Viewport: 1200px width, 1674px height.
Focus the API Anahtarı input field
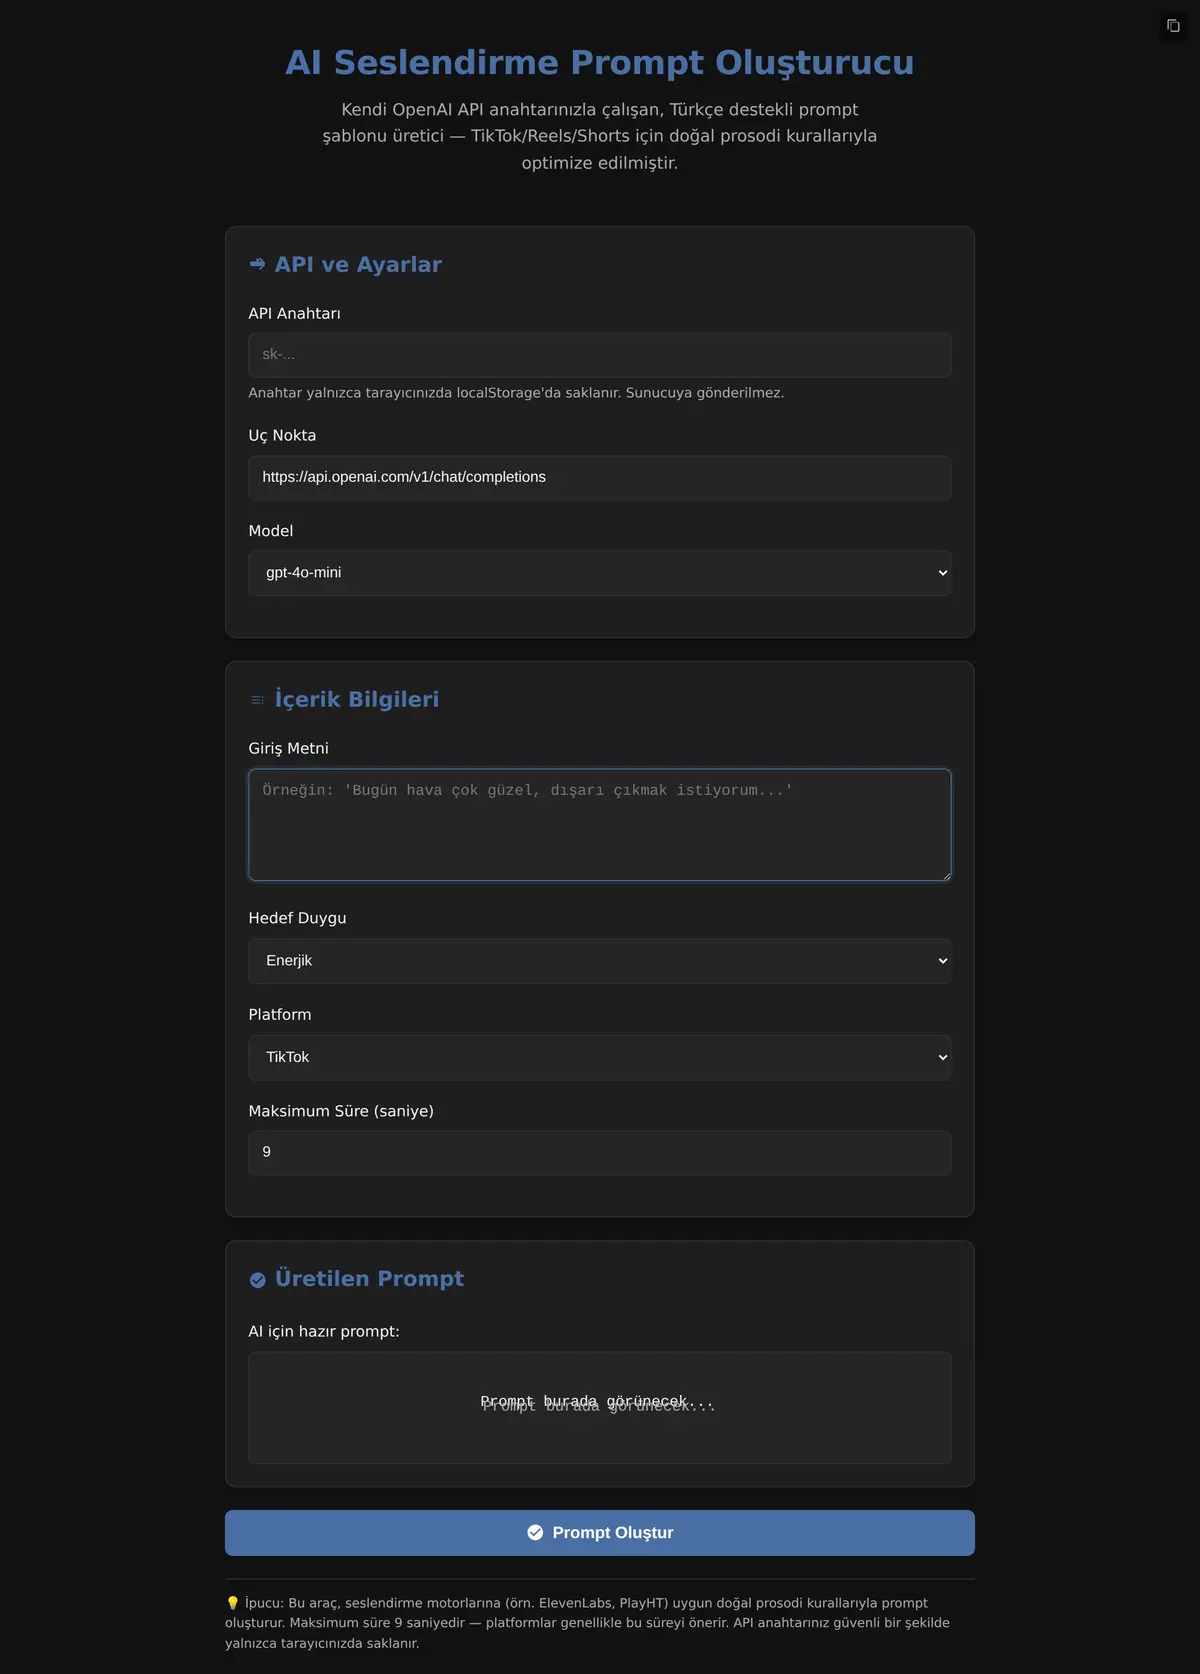pyautogui.click(x=599, y=355)
